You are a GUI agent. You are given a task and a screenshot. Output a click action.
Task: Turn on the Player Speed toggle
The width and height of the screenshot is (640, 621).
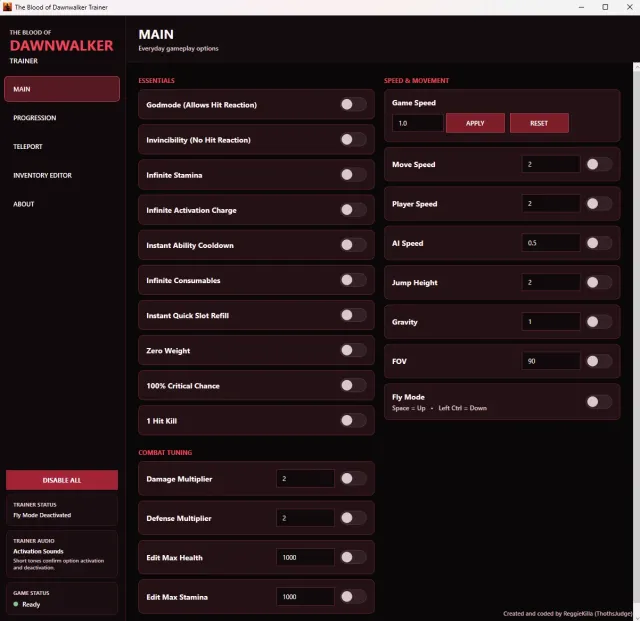click(x=599, y=203)
